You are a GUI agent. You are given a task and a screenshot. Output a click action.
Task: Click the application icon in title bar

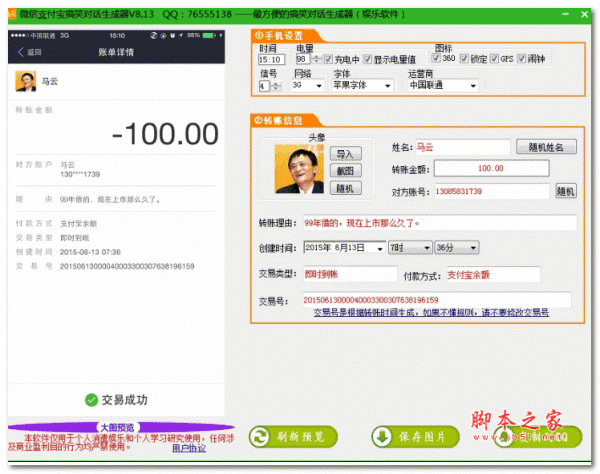pos(12,15)
